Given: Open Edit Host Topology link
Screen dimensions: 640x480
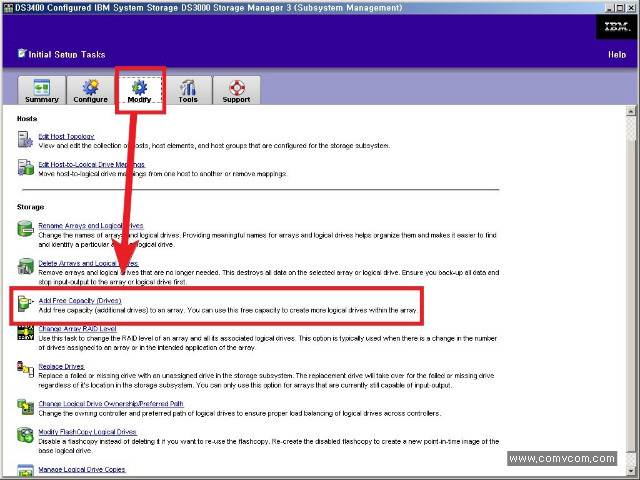Looking at the screenshot, I should coord(67,136).
